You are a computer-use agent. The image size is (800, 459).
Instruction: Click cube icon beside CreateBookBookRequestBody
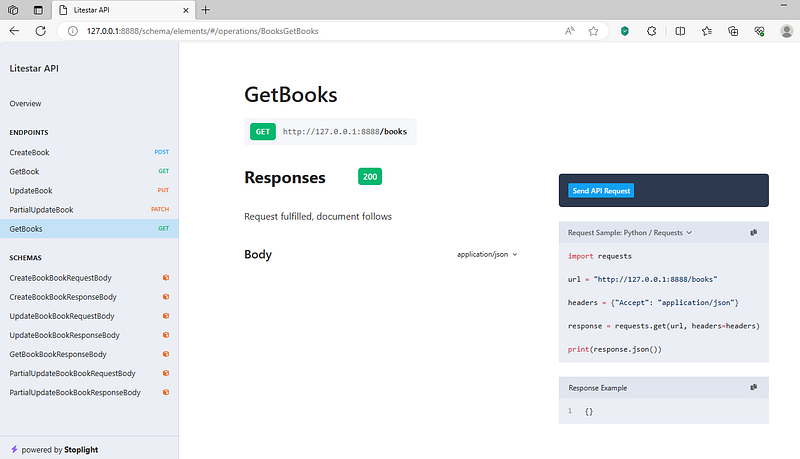point(166,278)
